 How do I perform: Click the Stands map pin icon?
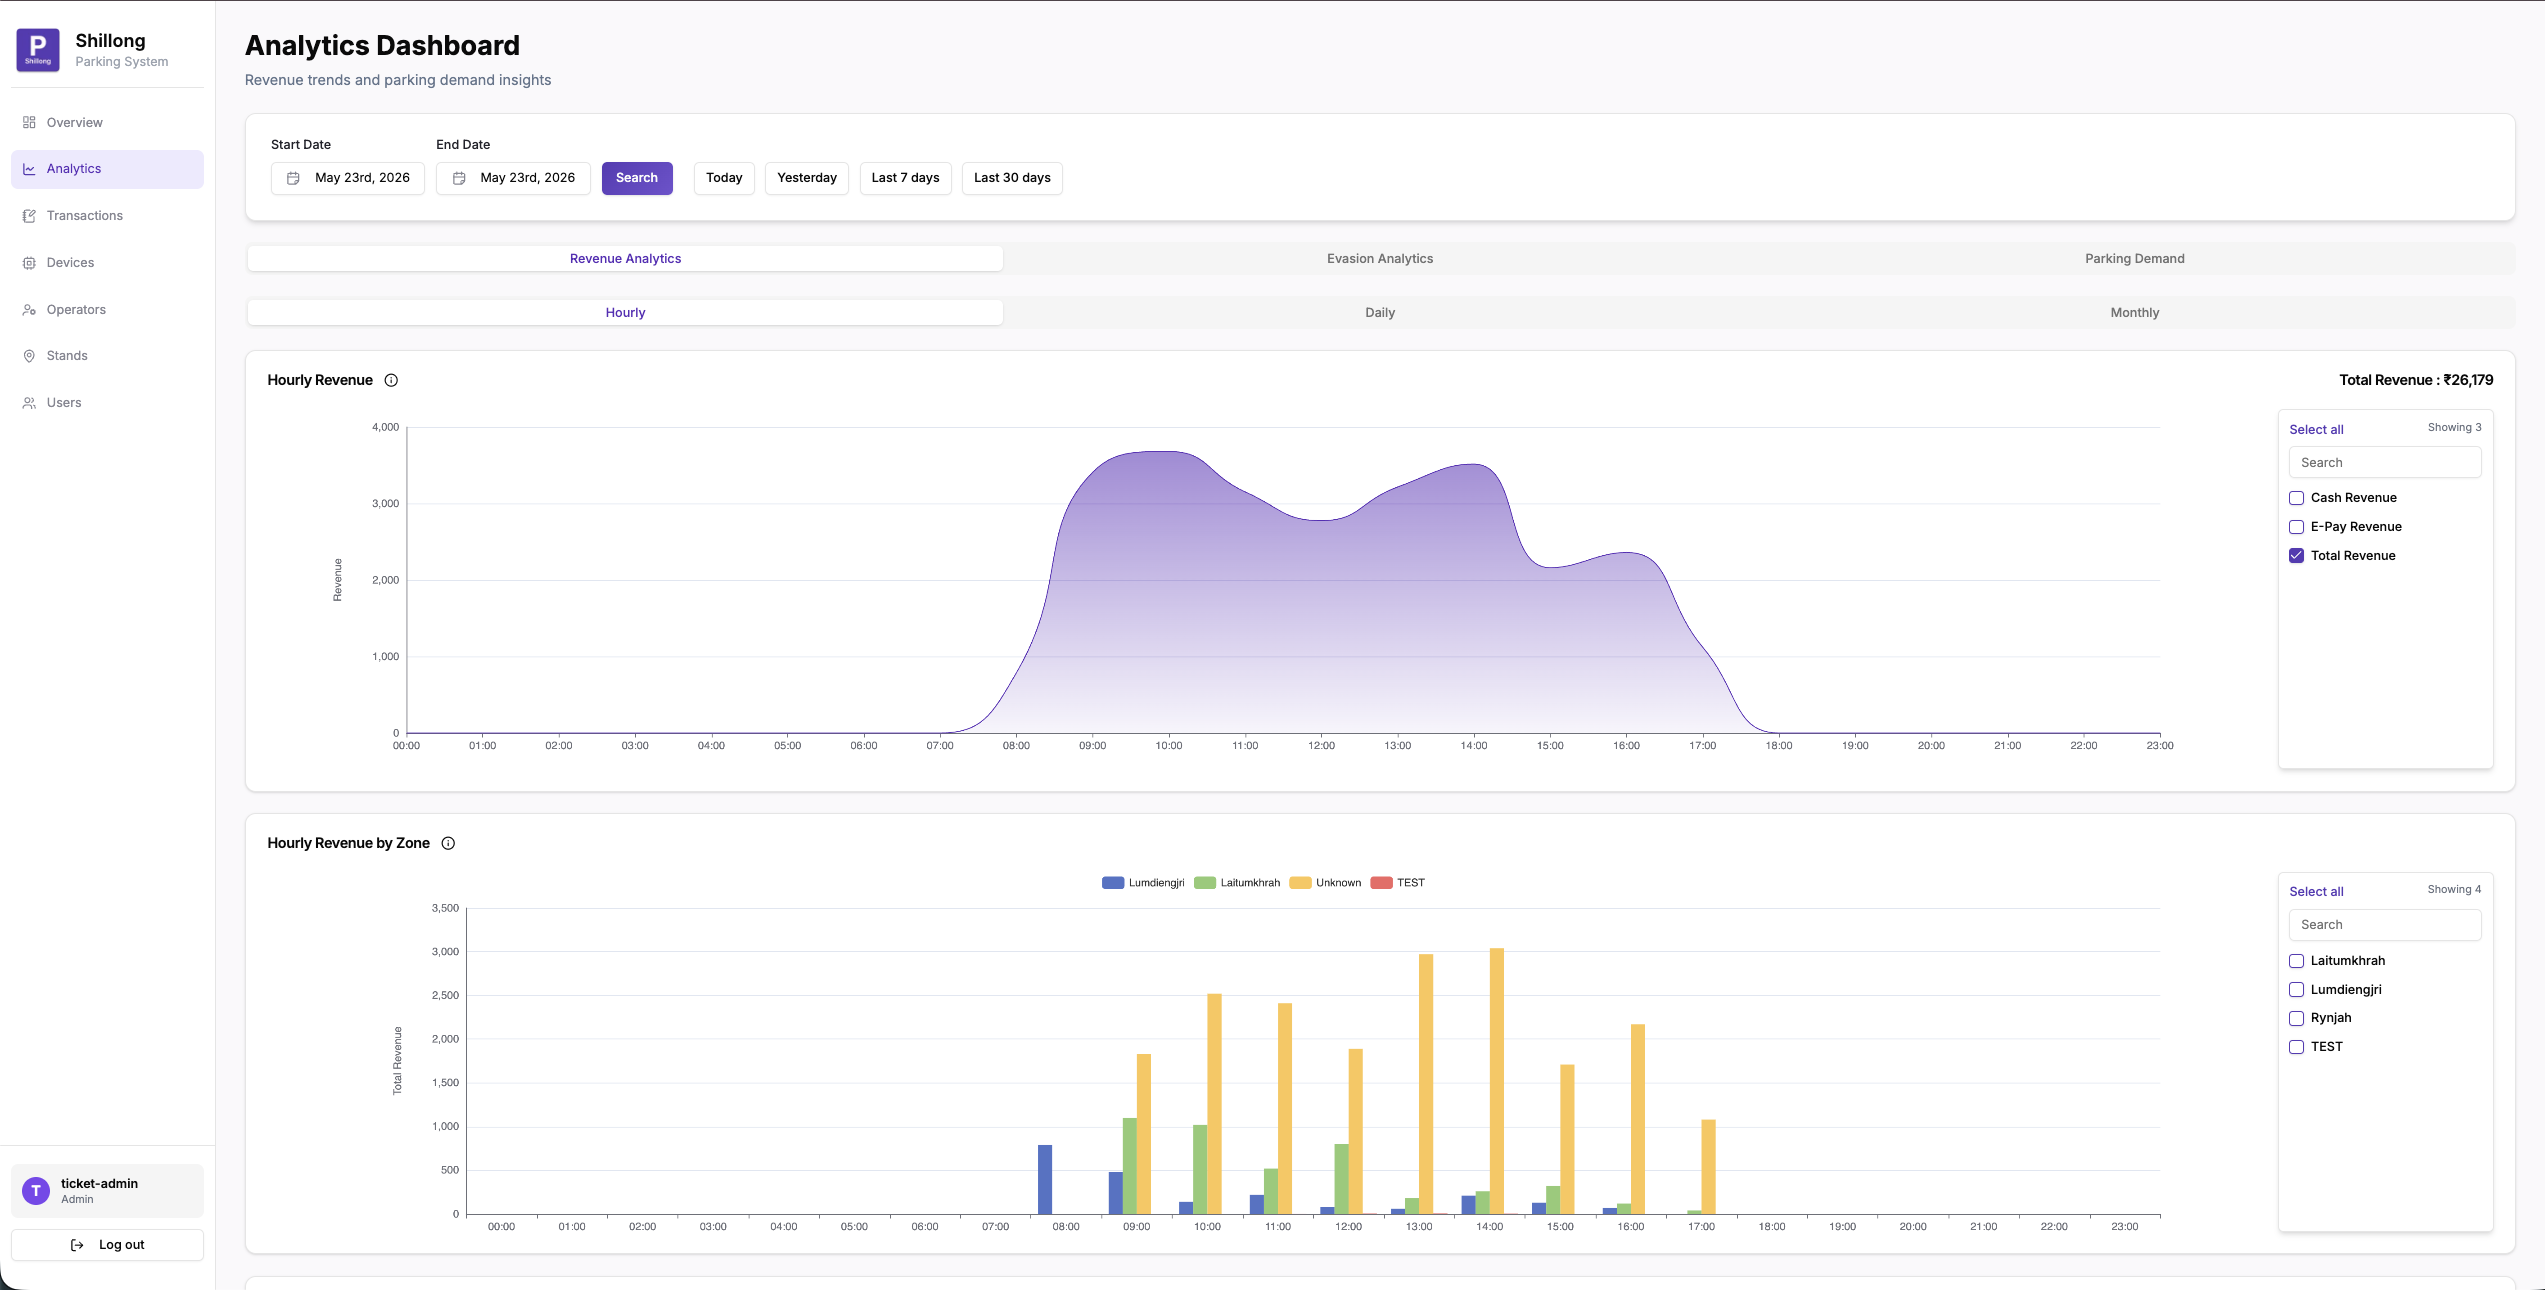click(29, 356)
